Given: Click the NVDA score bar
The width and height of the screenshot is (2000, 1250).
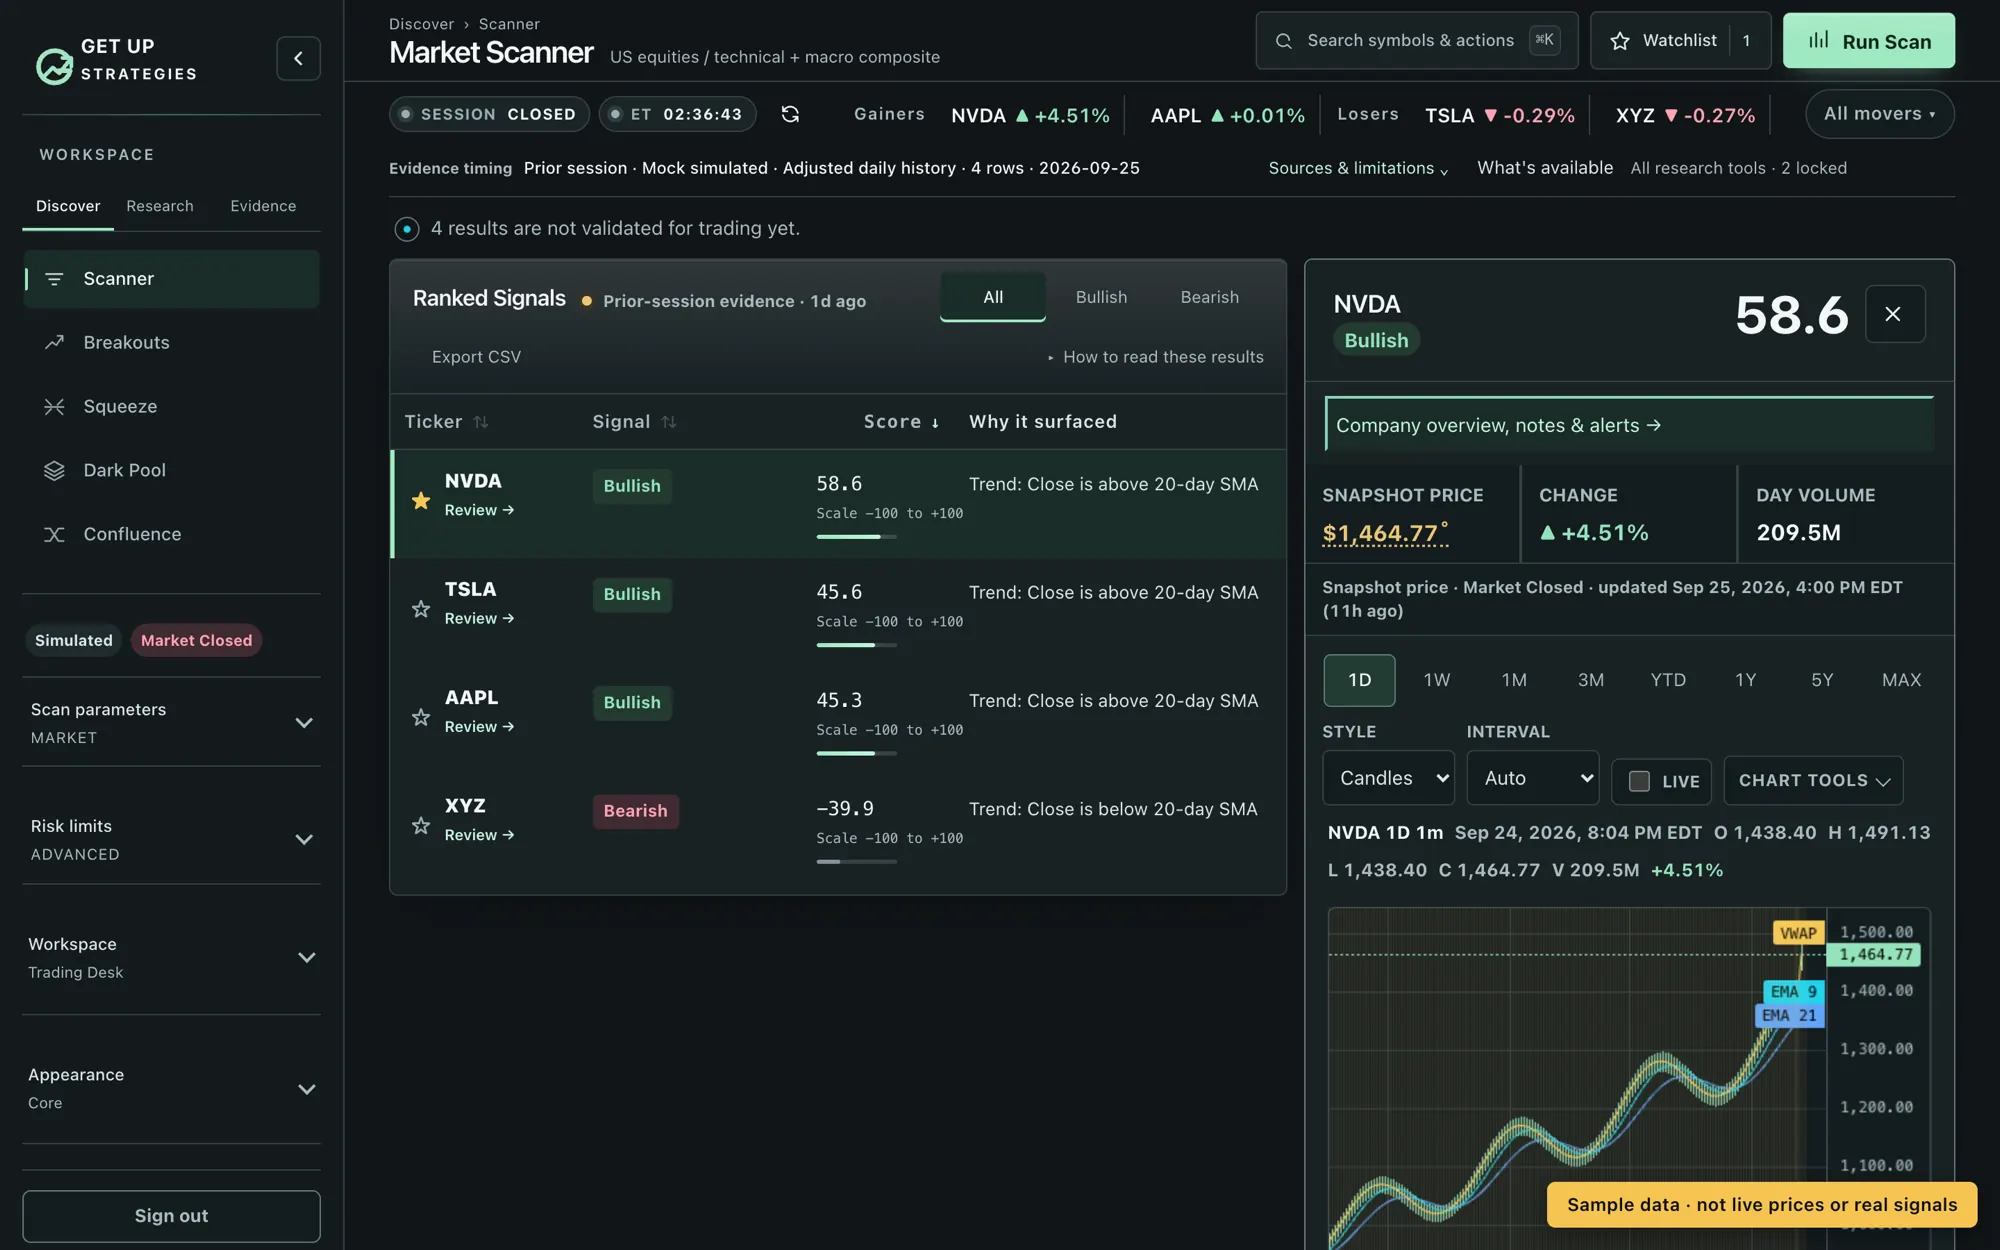Looking at the screenshot, I should click(856, 537).
